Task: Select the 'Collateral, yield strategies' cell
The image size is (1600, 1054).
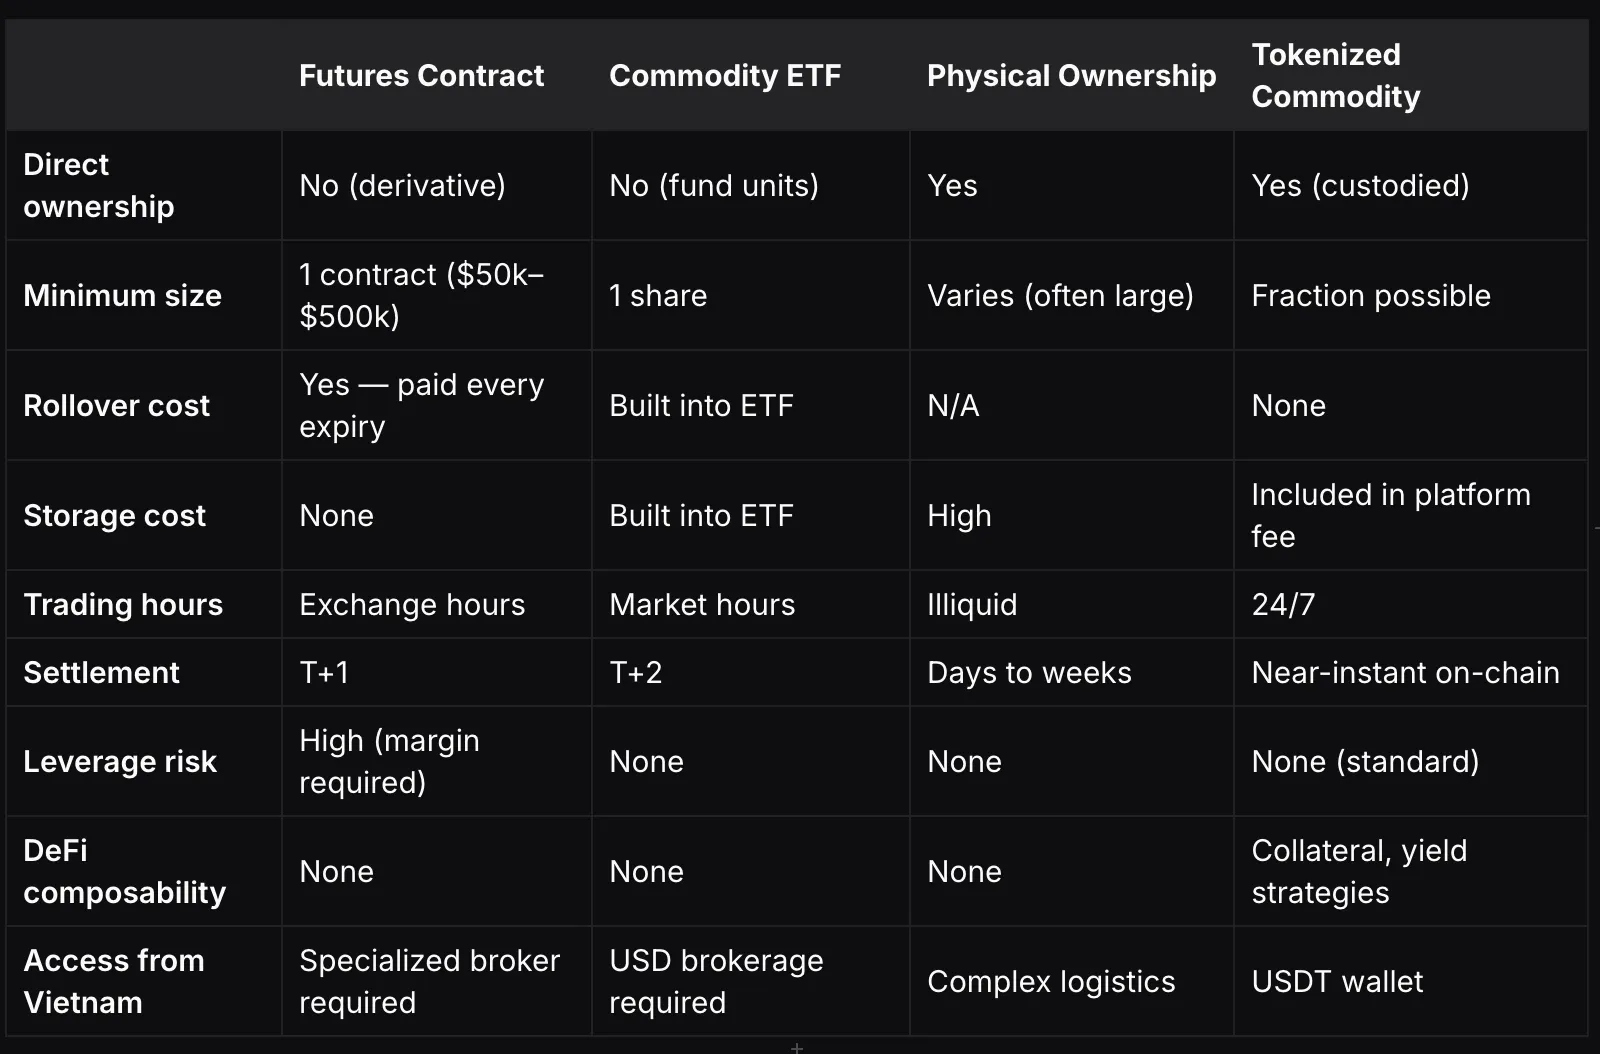Action: [x=1411, y=871]
